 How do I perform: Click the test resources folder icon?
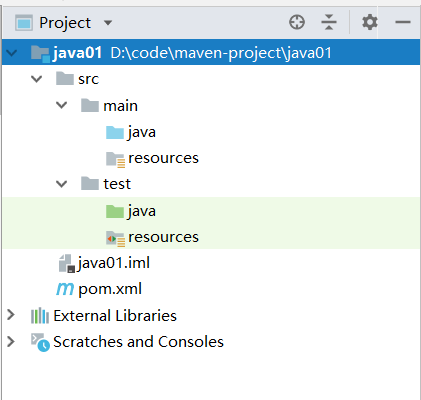[x=116, y=239]
